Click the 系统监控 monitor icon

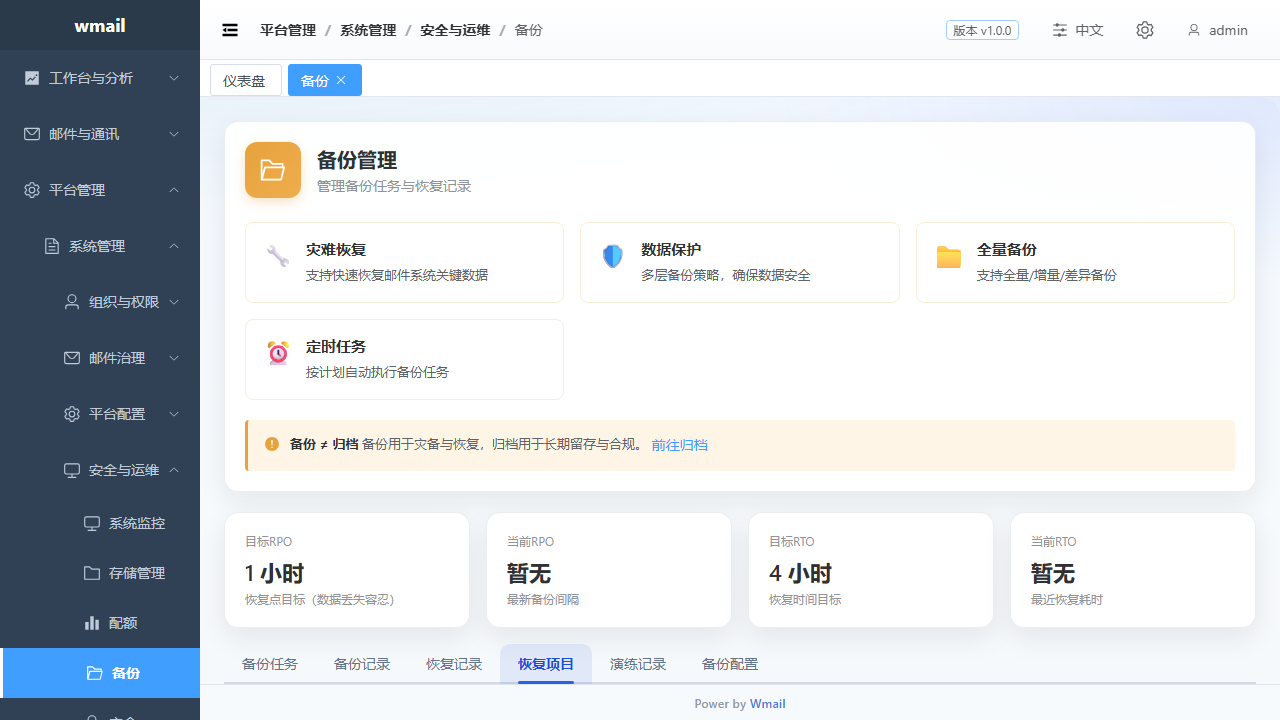[92, 523]
